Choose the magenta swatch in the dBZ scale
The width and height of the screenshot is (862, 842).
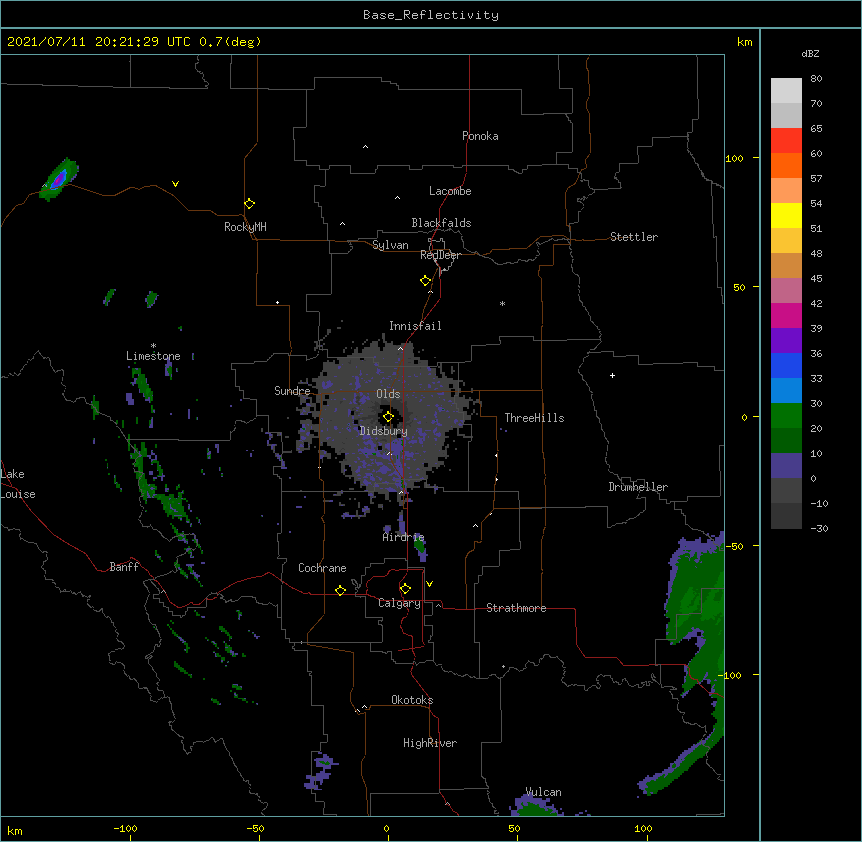786,315
